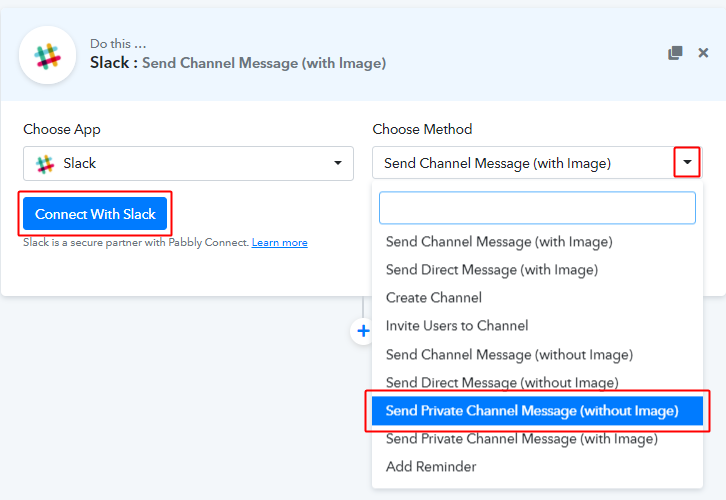Close the Slack action step
The height and width of the screenshot is (500, 726).
[703, 53]
